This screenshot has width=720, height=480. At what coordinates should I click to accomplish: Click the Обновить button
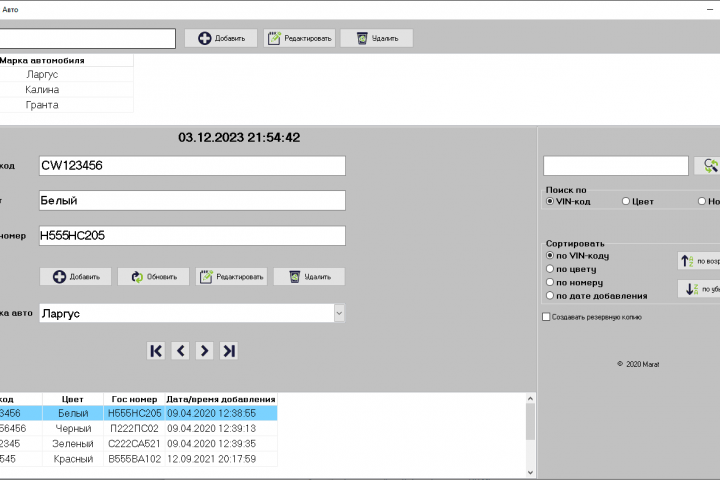pos(153,277)
